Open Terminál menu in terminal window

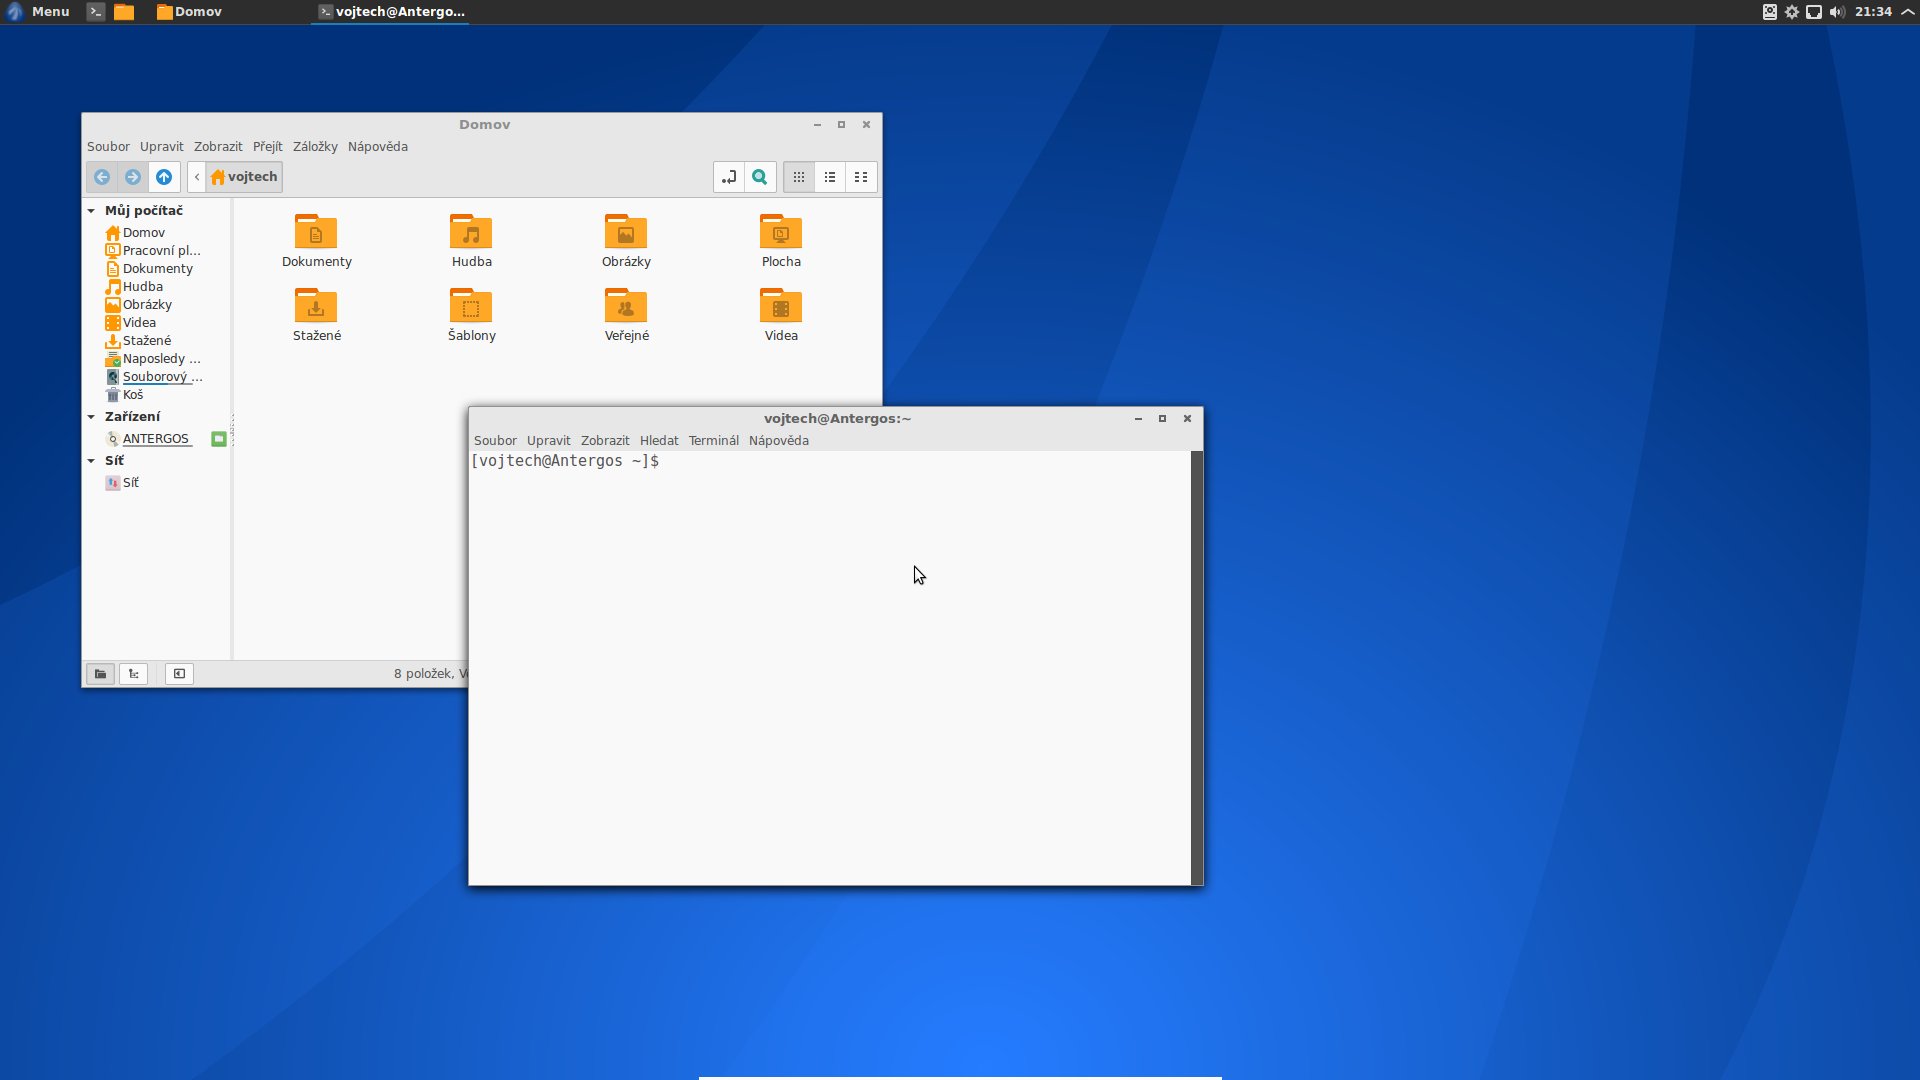(x=713, y=441)
